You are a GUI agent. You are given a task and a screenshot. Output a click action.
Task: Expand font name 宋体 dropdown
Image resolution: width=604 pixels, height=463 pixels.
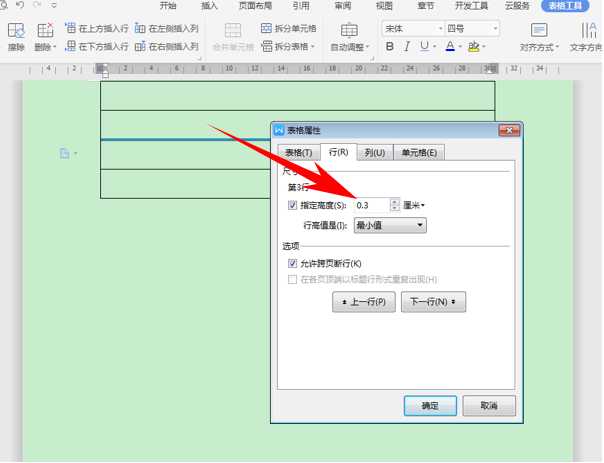click(x=440, y=29)
